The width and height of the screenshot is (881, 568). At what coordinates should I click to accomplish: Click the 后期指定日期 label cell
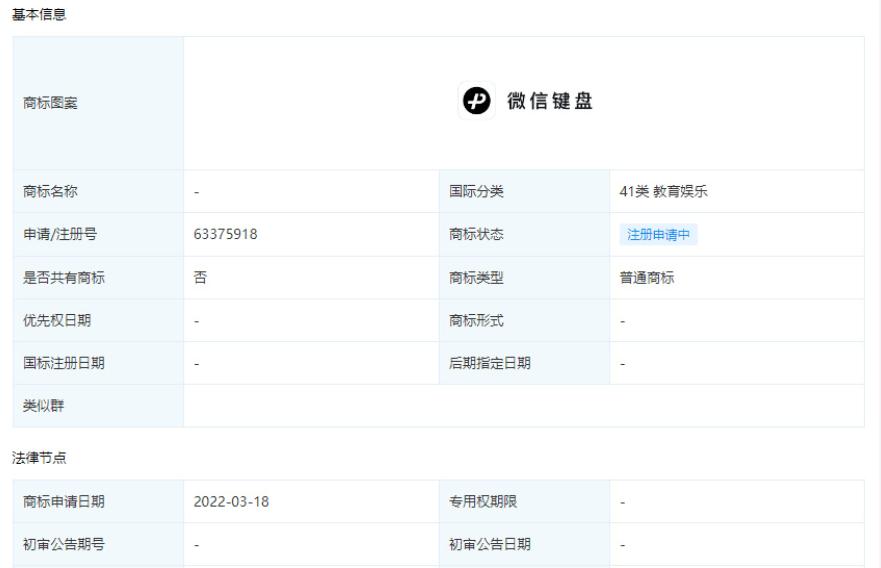coord(524,363)
